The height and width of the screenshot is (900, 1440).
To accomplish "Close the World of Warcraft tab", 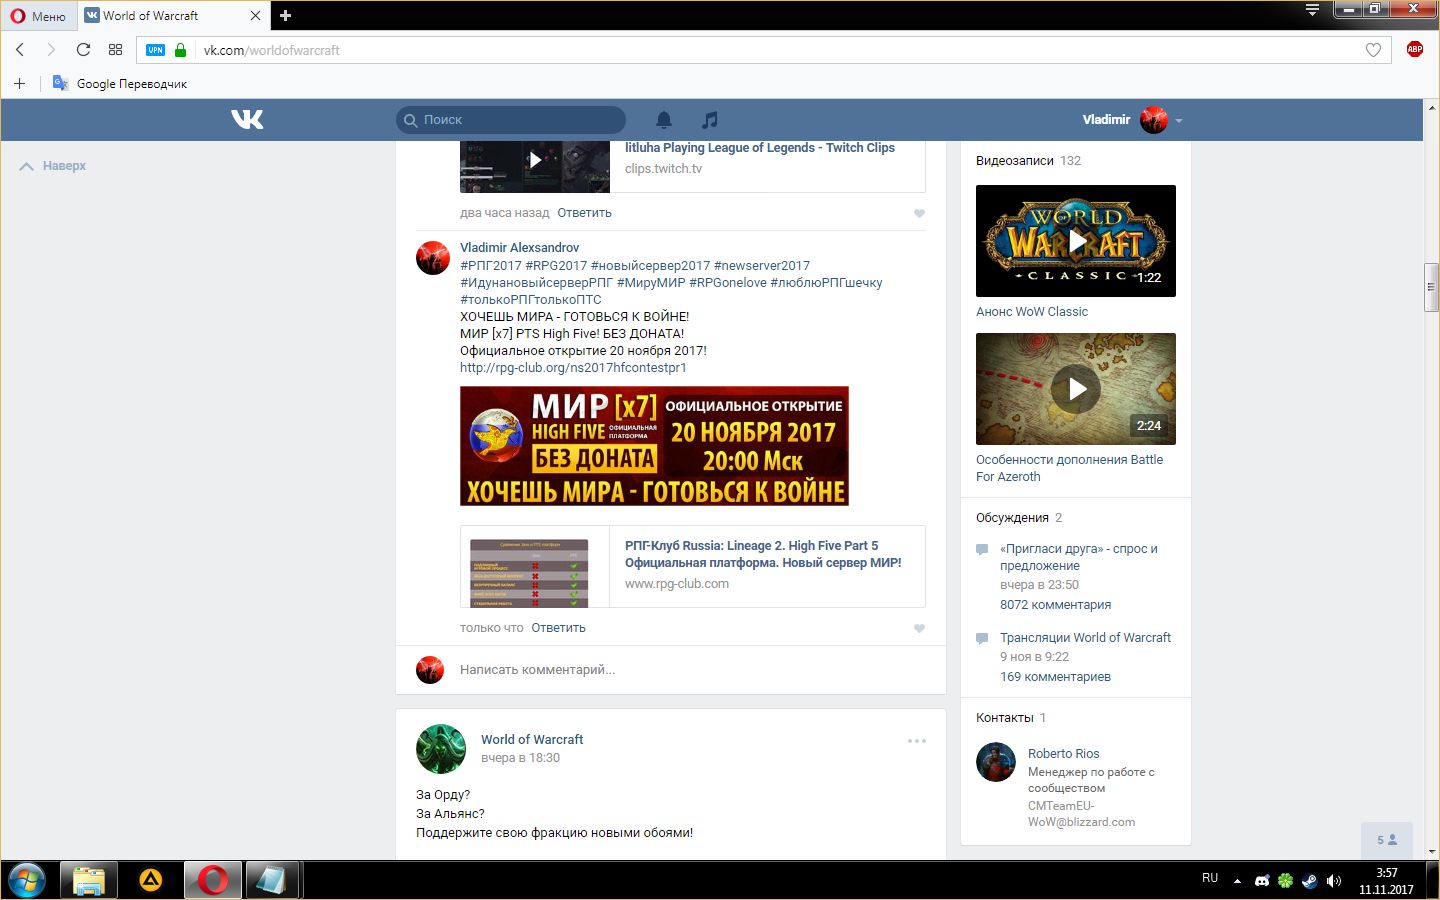I will pyautogui.click(x=255, y=16).
